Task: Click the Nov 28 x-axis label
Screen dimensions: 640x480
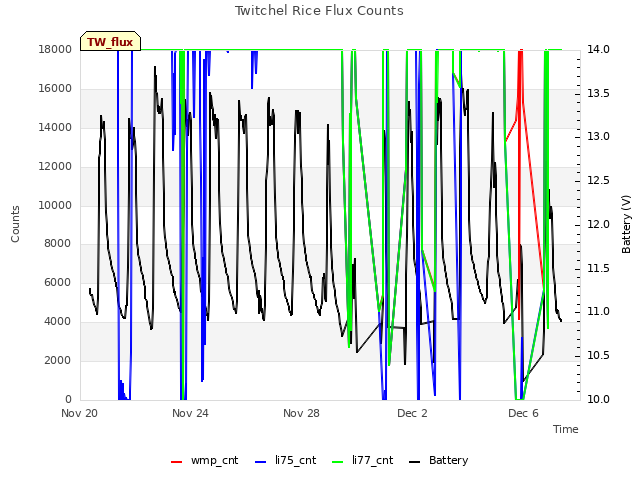Action: tap(301, 413)
